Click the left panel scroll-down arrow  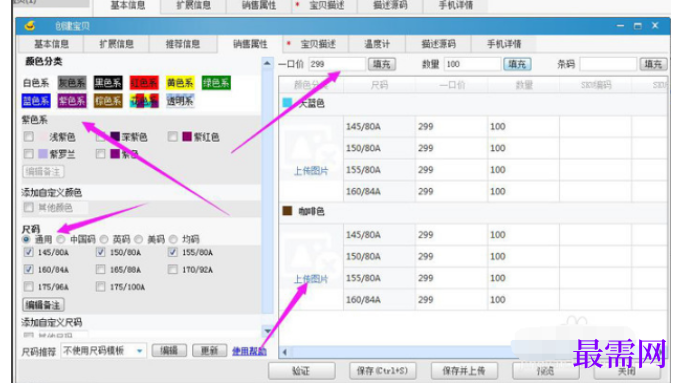click(267, 331)
